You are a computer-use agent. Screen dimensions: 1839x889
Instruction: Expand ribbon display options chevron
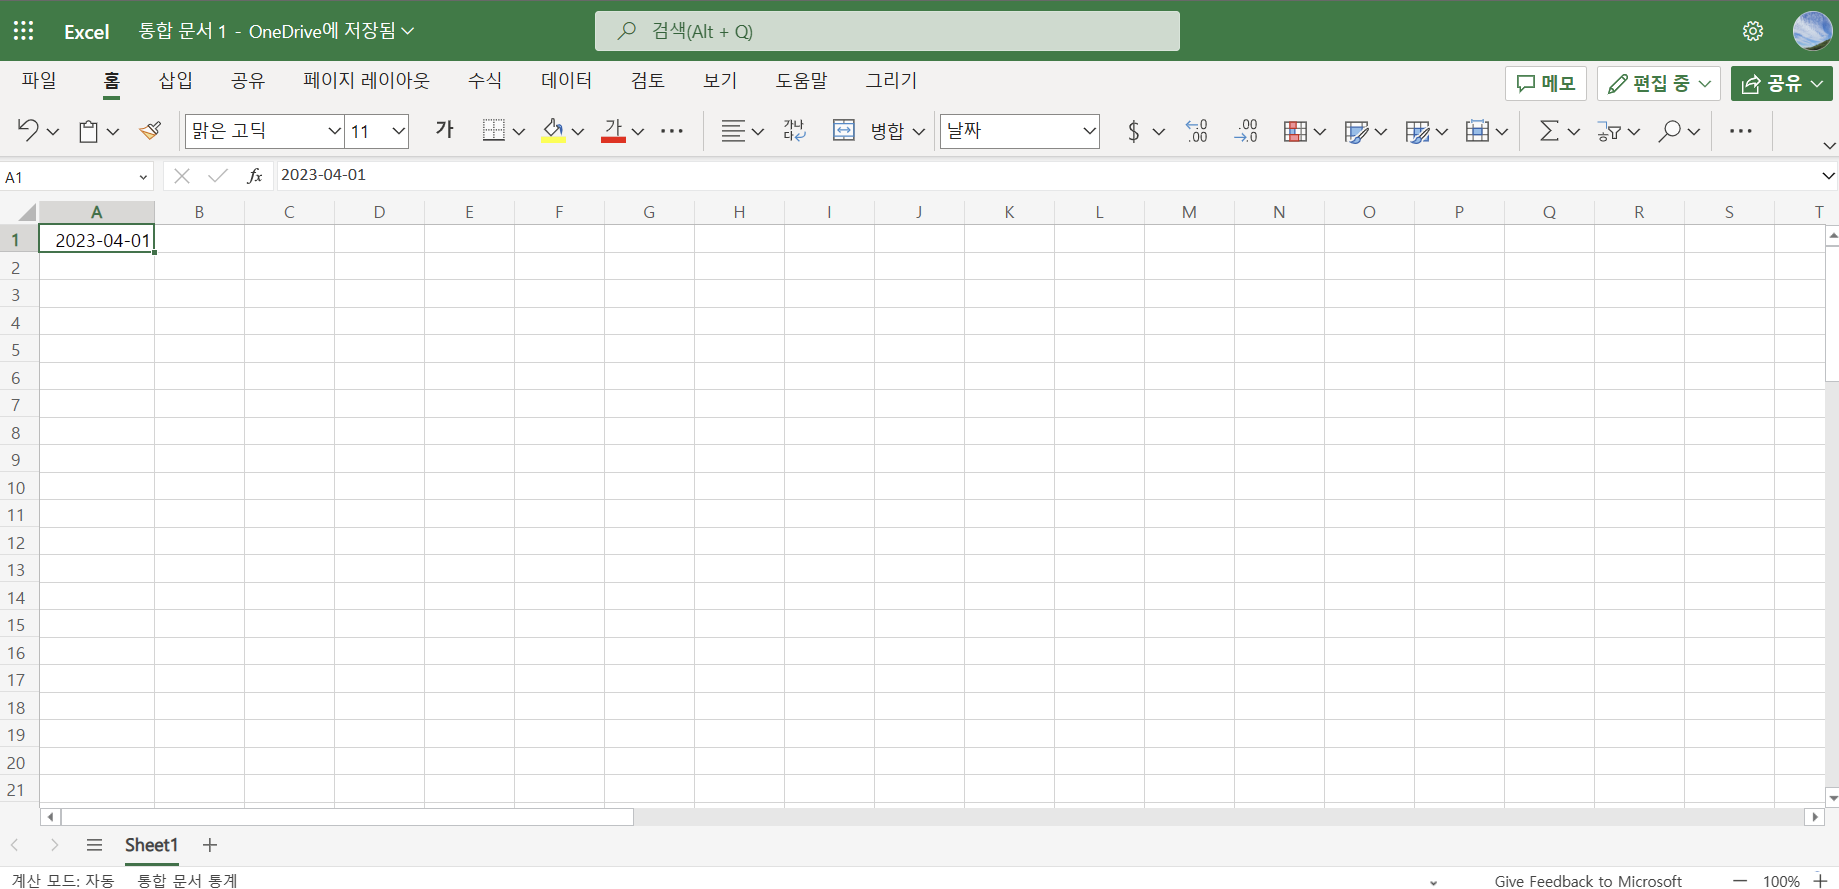coord(1829,146)
